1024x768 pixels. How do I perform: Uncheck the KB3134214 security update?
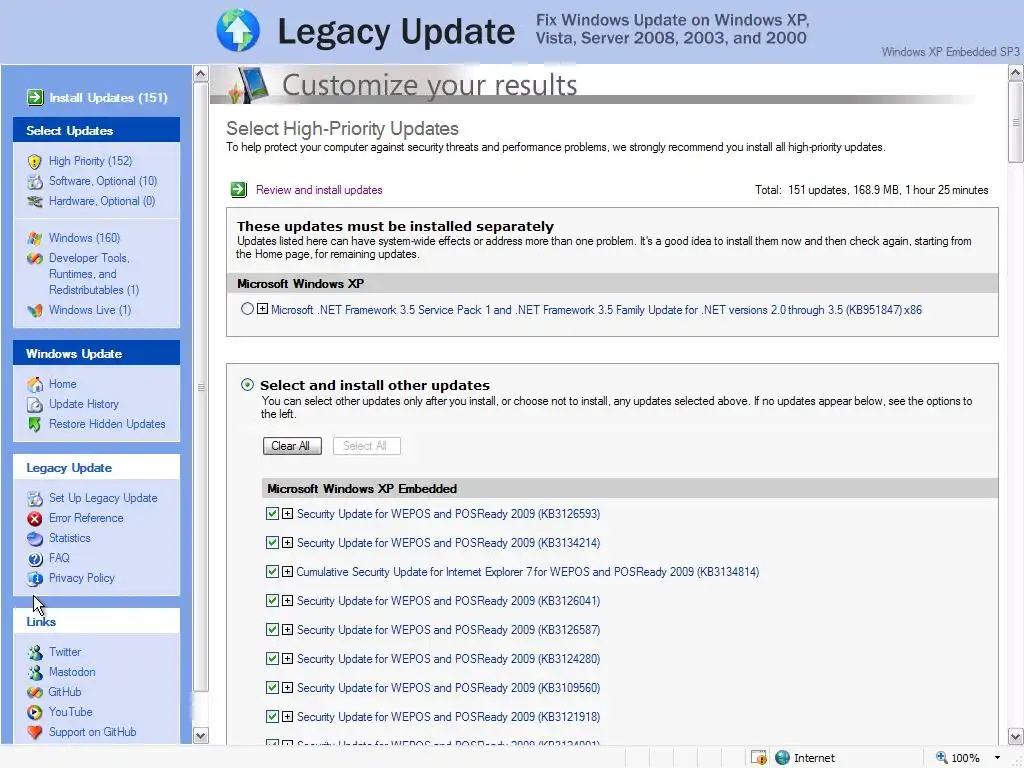(x=272, y=543)
